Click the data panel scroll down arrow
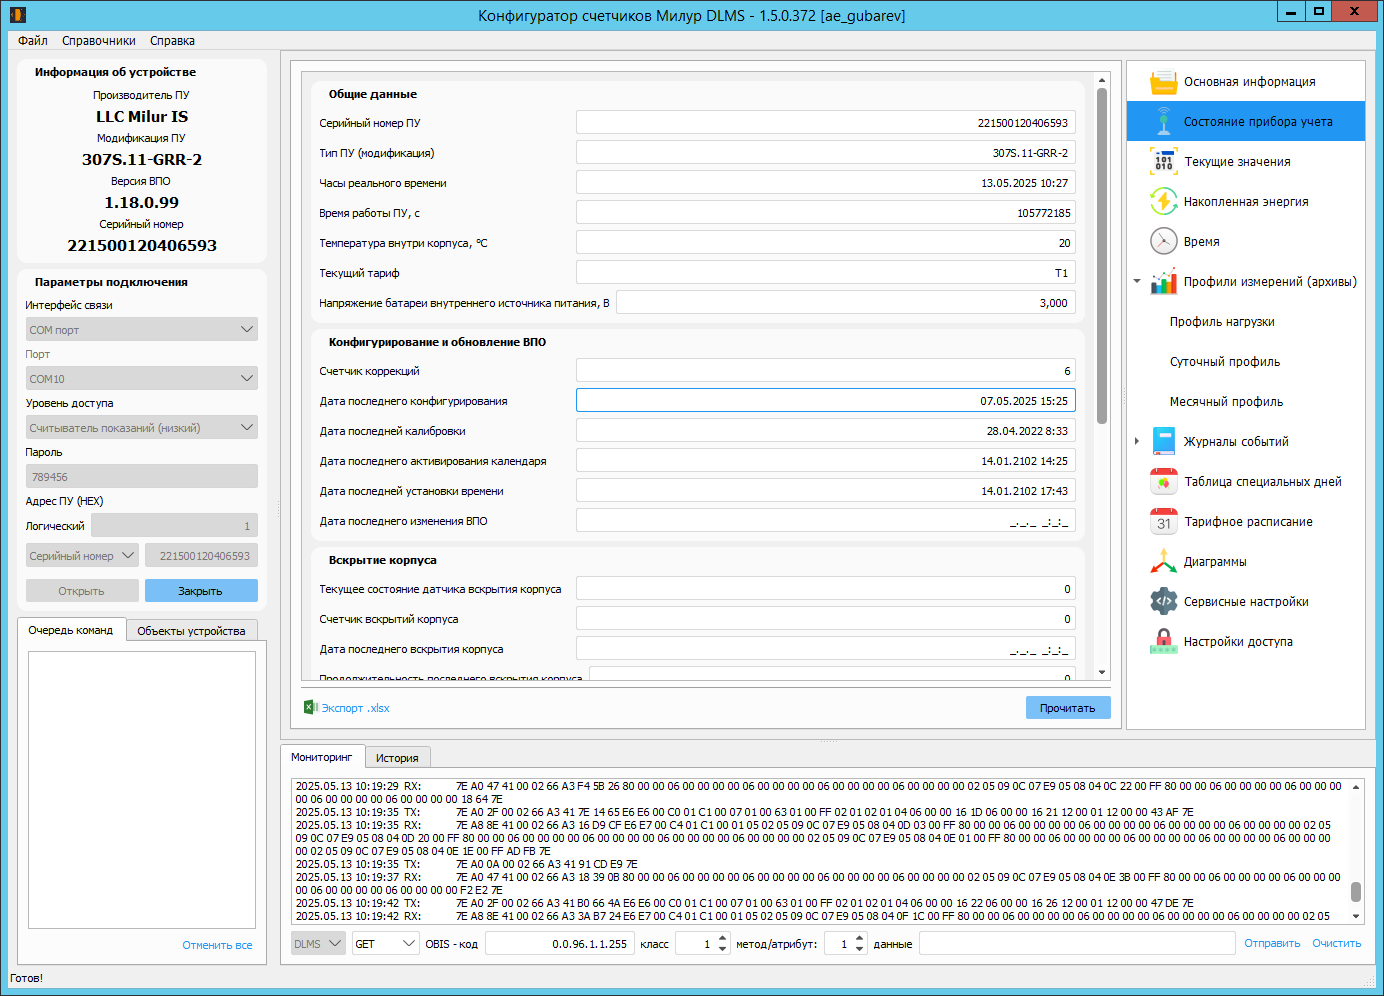The width and height of the screenshot is (1384, 996). tap(1102, 673)
